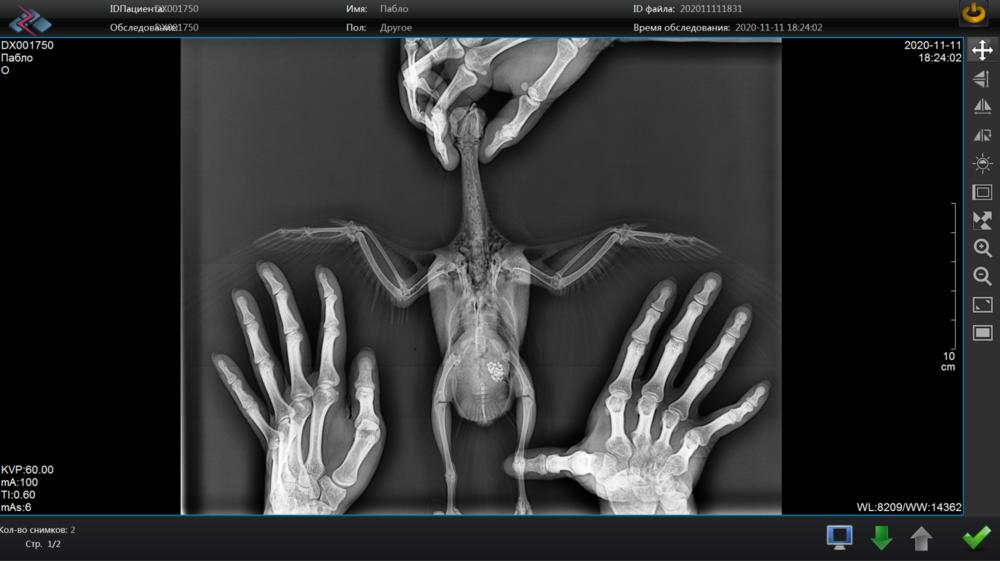Click the TI:0.60 value

18,495
